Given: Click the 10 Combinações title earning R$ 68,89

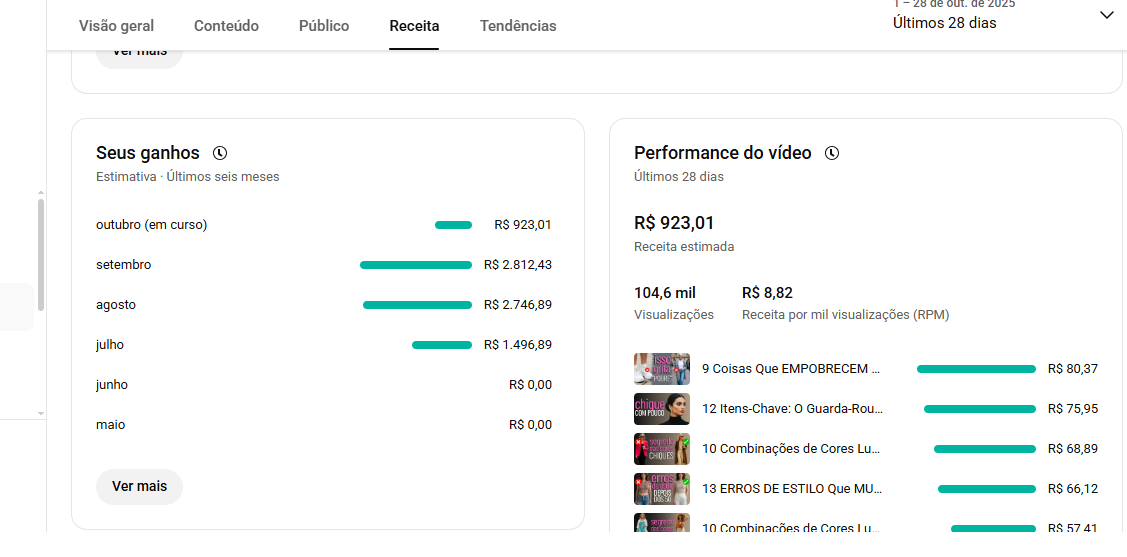Looking at the screenshot, I should pos(790,449).
